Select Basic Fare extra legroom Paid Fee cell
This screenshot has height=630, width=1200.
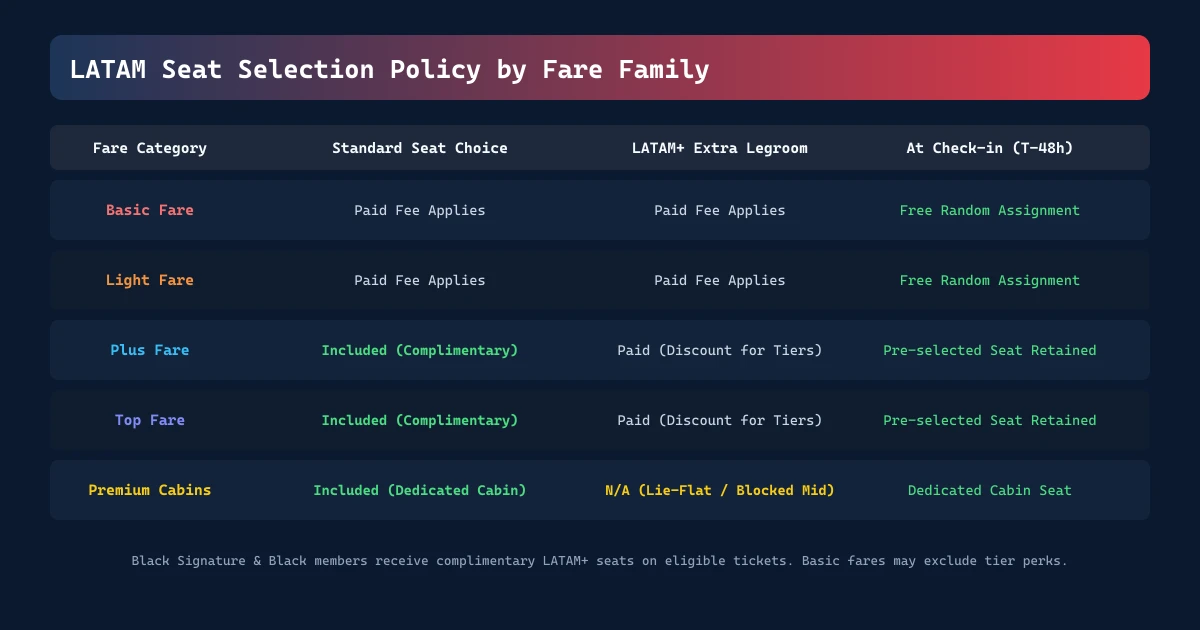[x=720, y=210]
